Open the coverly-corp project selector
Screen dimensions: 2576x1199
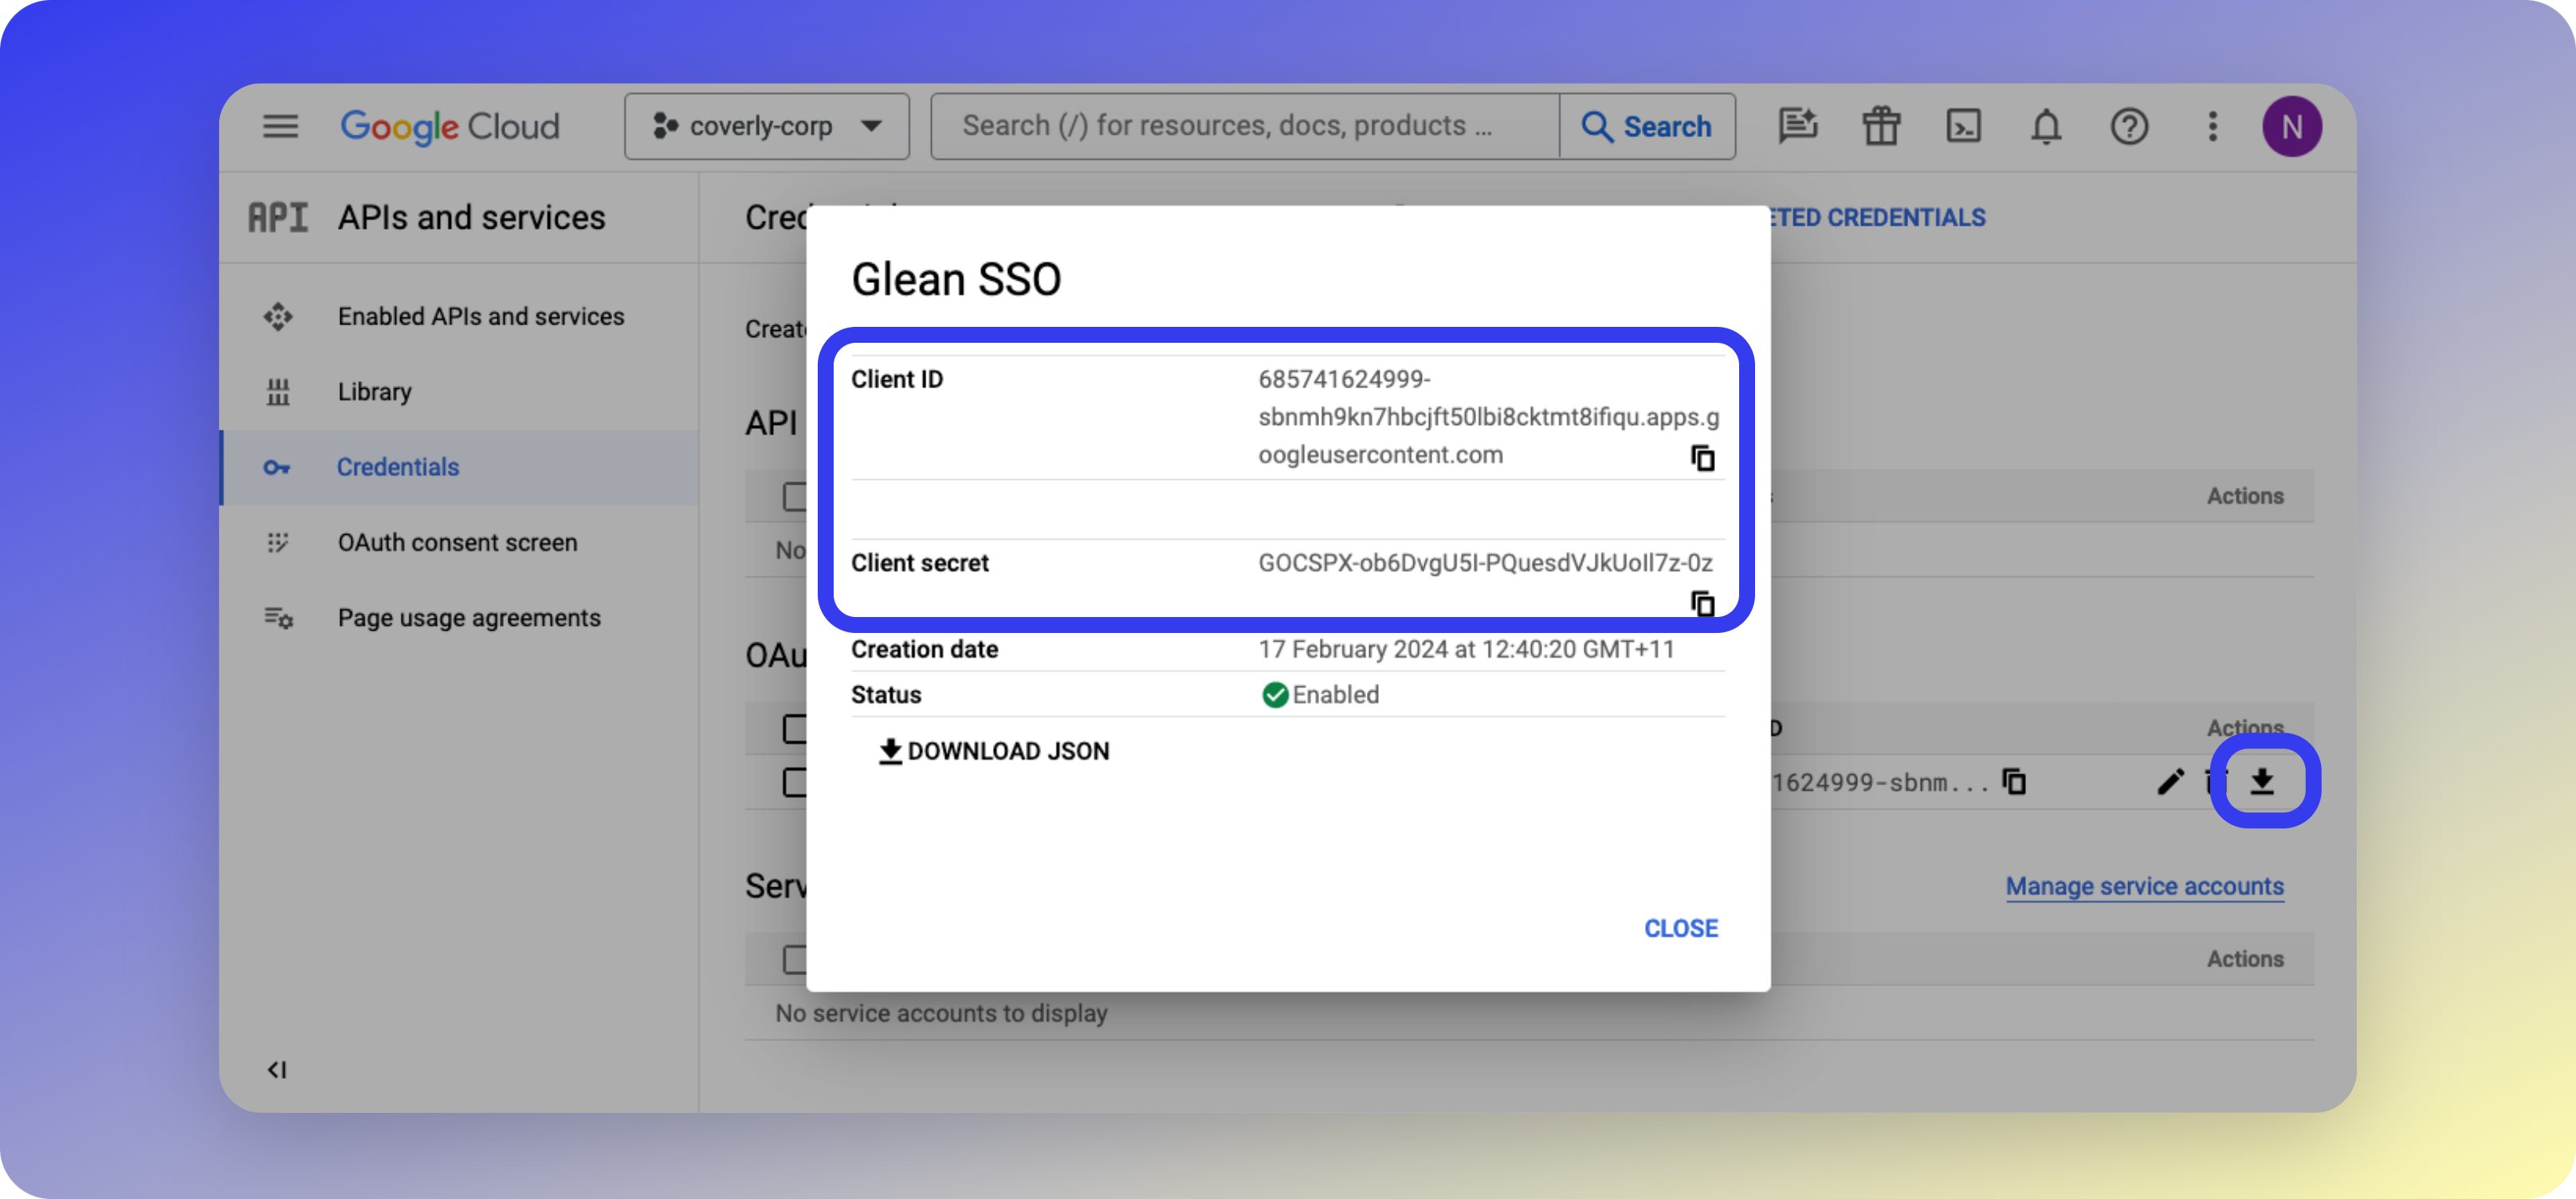[766, 126]
